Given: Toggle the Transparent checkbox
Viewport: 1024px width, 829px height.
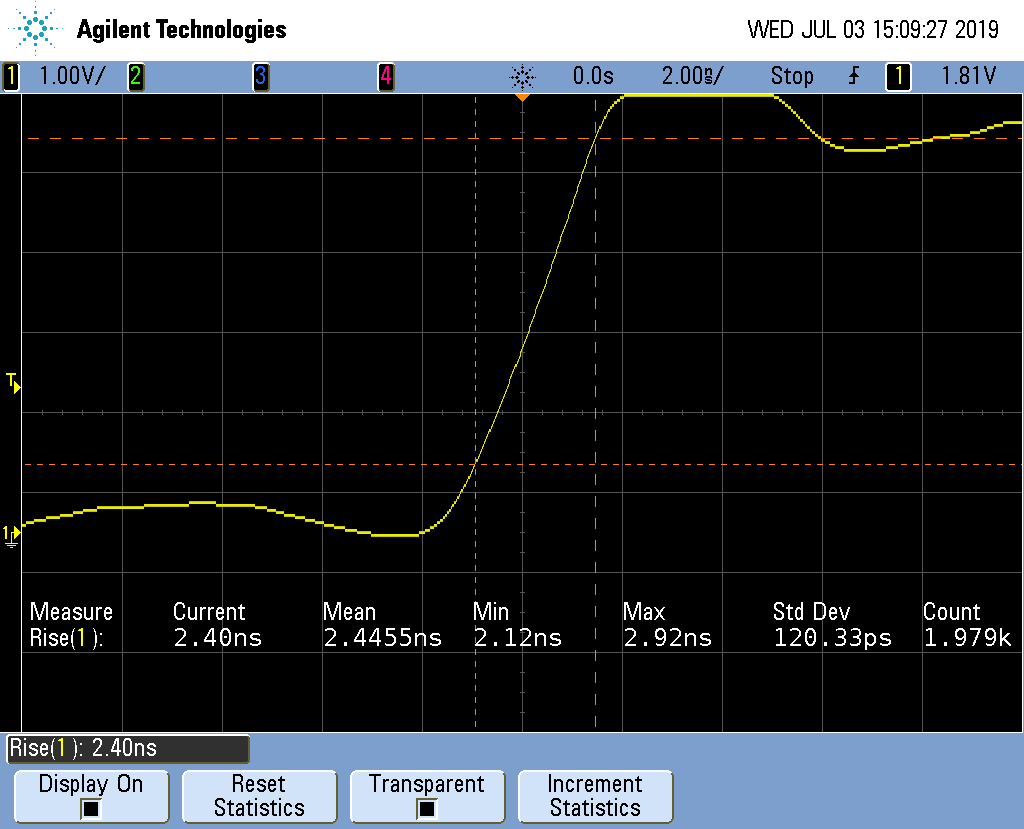Looking at the screenshot, I should (426, 808).
